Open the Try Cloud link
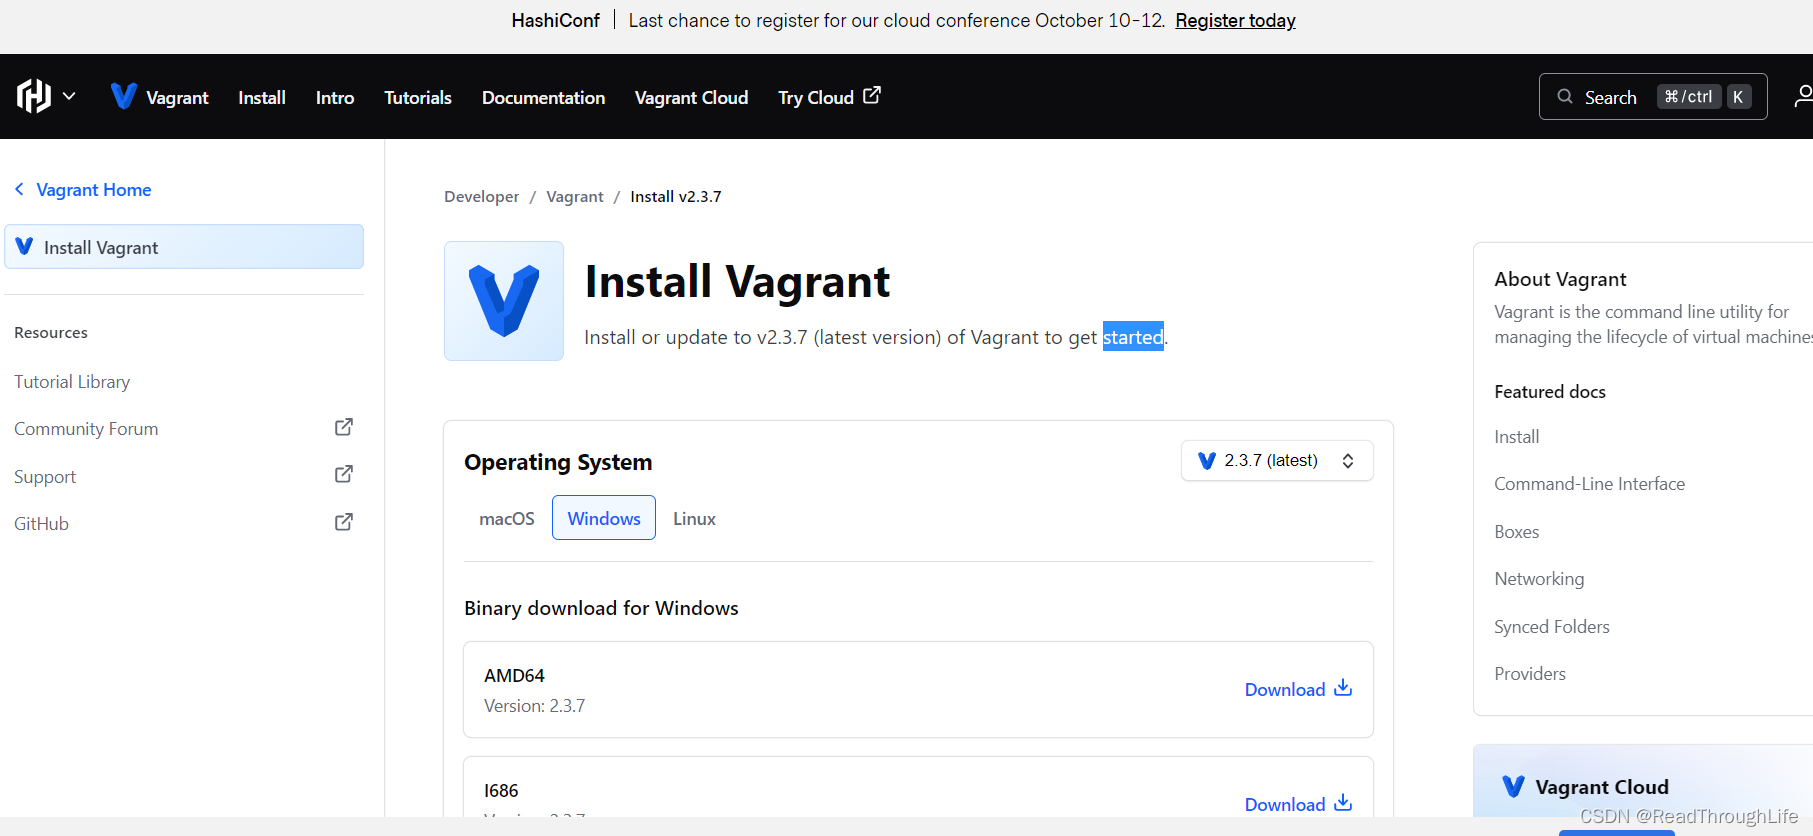 point(829,97)
